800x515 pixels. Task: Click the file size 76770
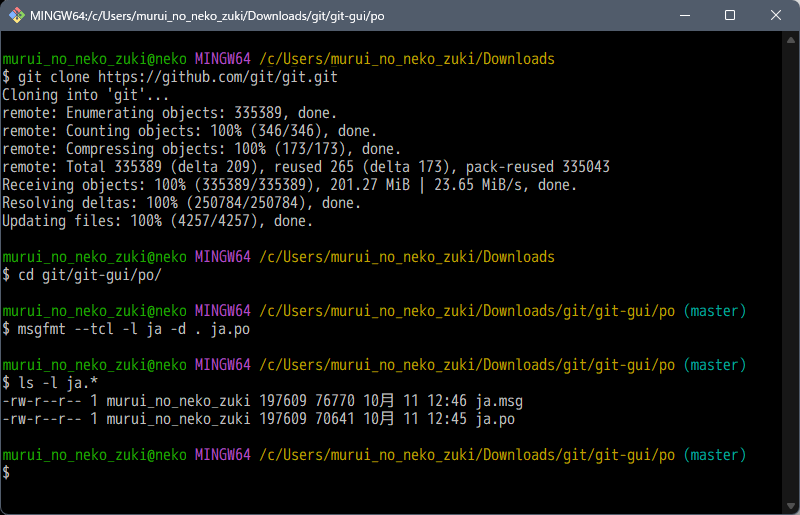click(x=335, y=401)
